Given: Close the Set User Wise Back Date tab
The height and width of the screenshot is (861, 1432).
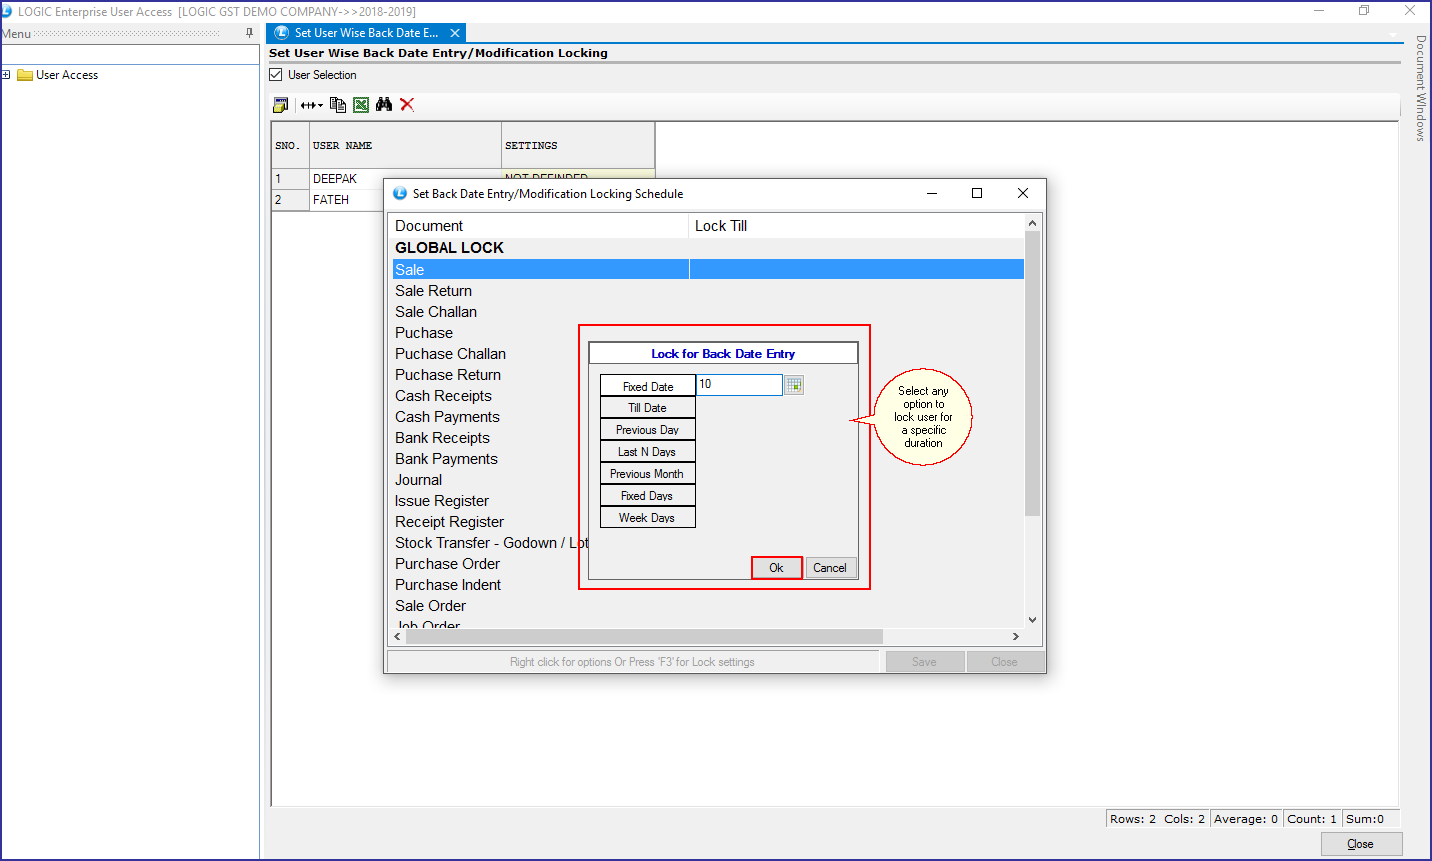Looking at the screenshot, I should (455, 33).
